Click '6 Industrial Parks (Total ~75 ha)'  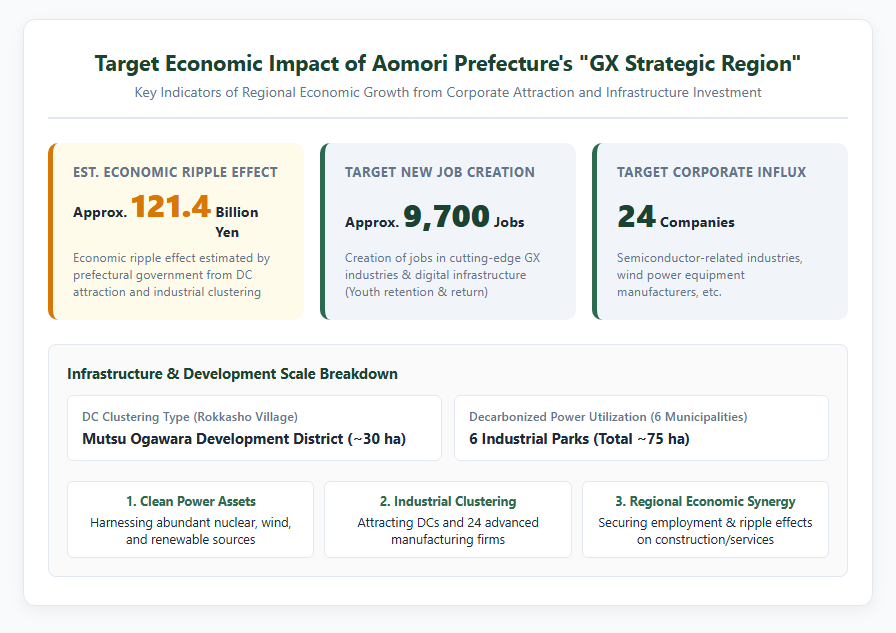click(579, 439)
